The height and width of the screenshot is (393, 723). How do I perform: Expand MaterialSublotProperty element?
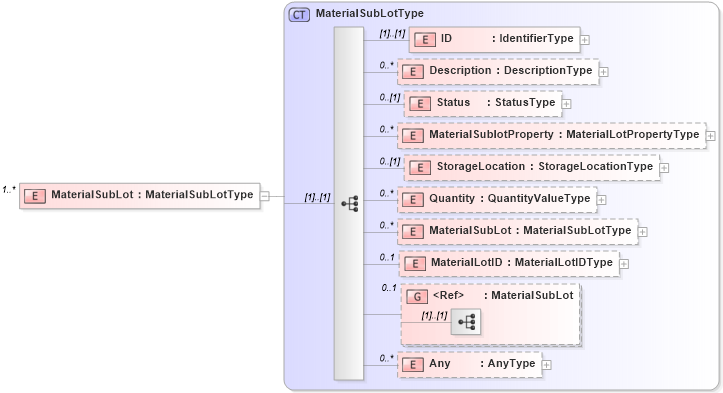pyautogui.click(x=711, y=136)
